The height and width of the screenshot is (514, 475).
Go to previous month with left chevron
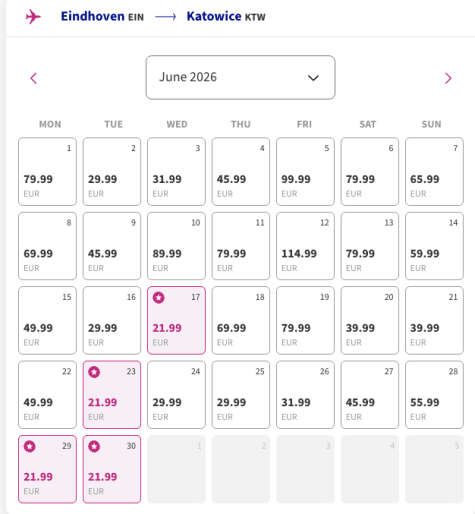pos(34,78)
